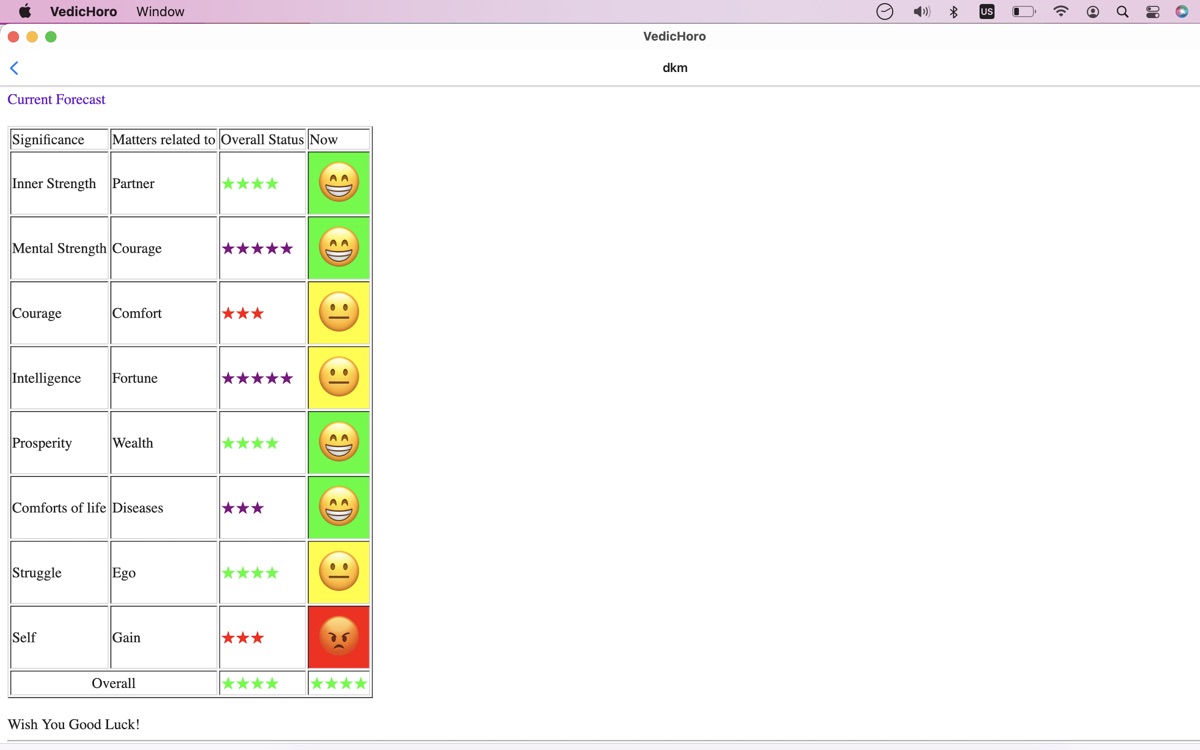Open the Apple menu
1200x750 pixels.
click(25, 12)
